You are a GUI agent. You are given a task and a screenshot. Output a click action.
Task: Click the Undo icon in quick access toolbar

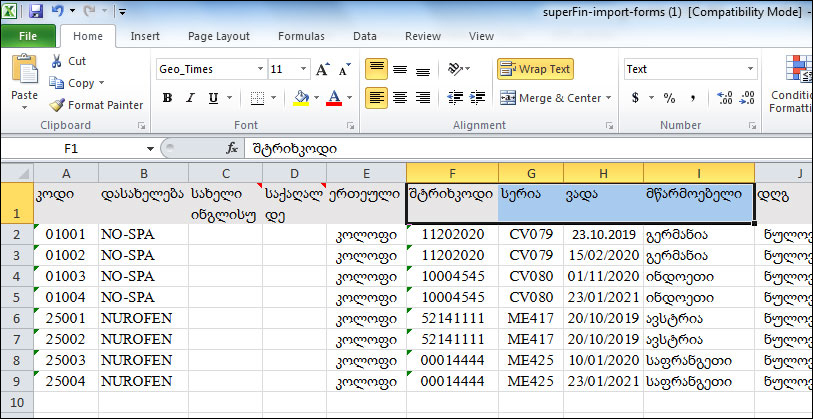pyautogui.click(x=57, y=10)
